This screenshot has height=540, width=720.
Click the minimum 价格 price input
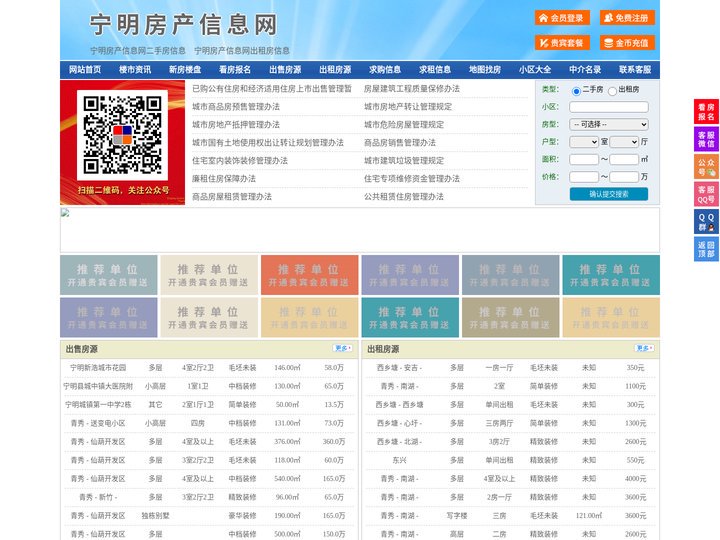[x=584, y=177]
